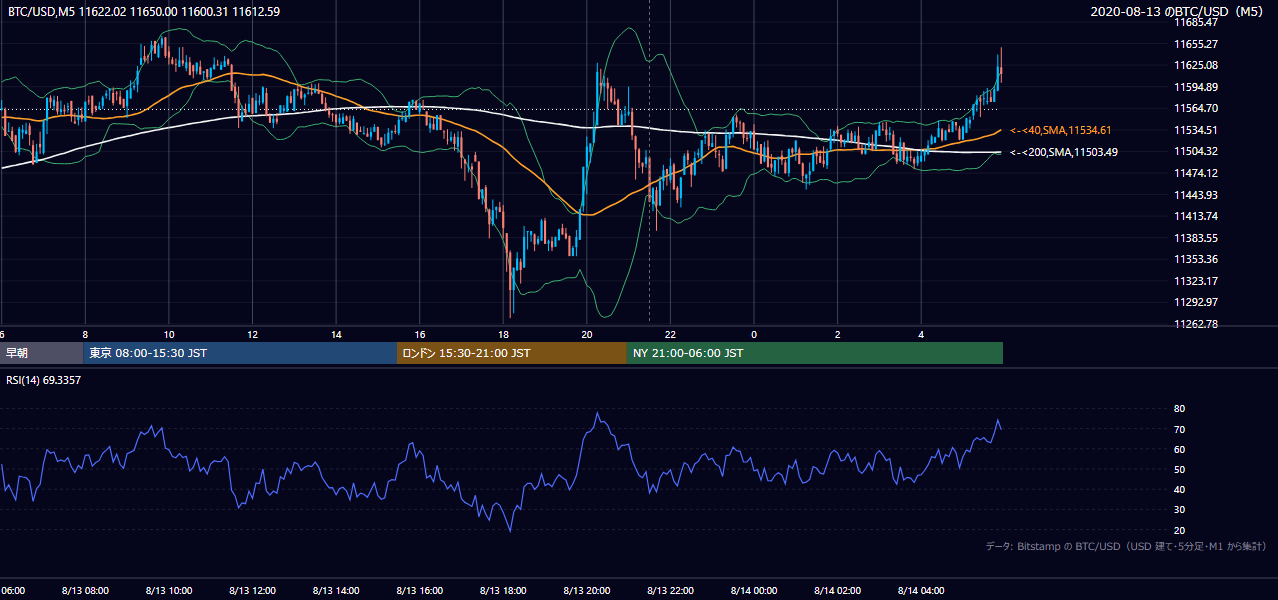Click price axis value 11323.17

pos(1196,281)
